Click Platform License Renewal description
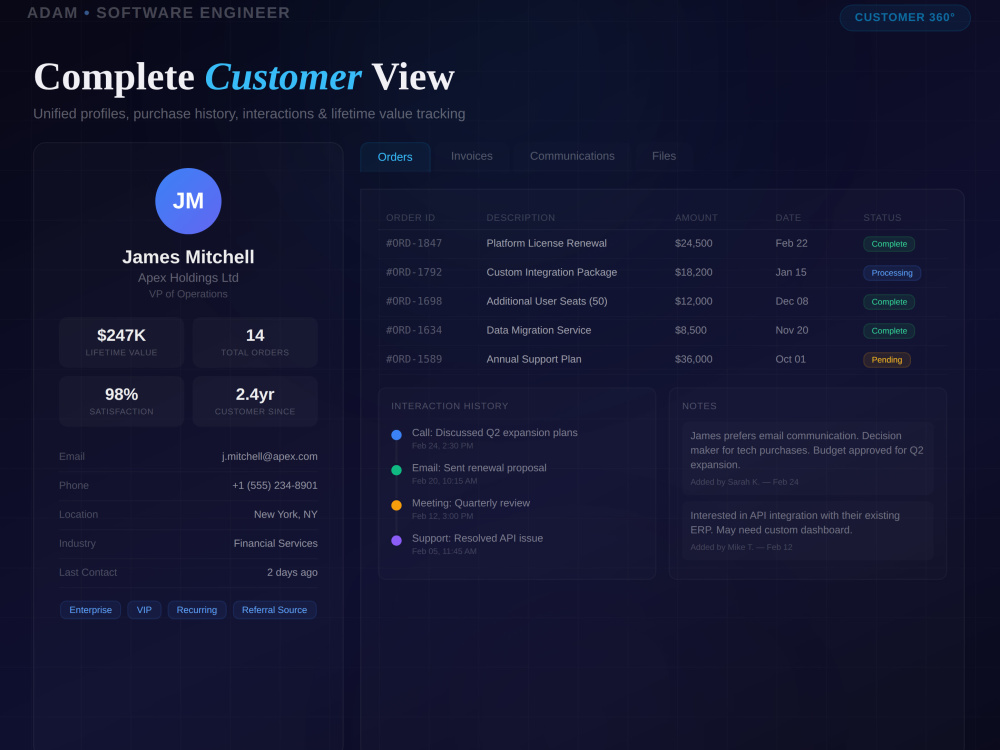Screen dimensions: 1000x750 pyautogui.click(x=547, y=243)
